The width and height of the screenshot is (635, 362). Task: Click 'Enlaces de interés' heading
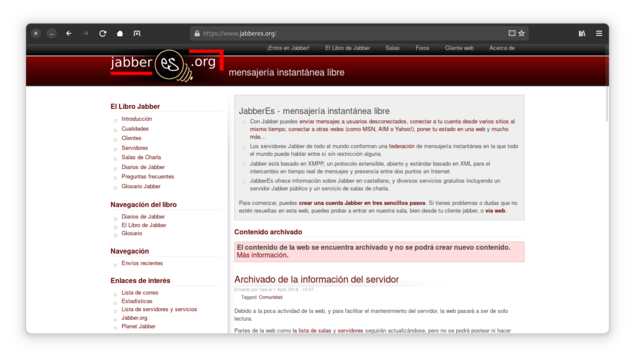(x=140, y=281)
